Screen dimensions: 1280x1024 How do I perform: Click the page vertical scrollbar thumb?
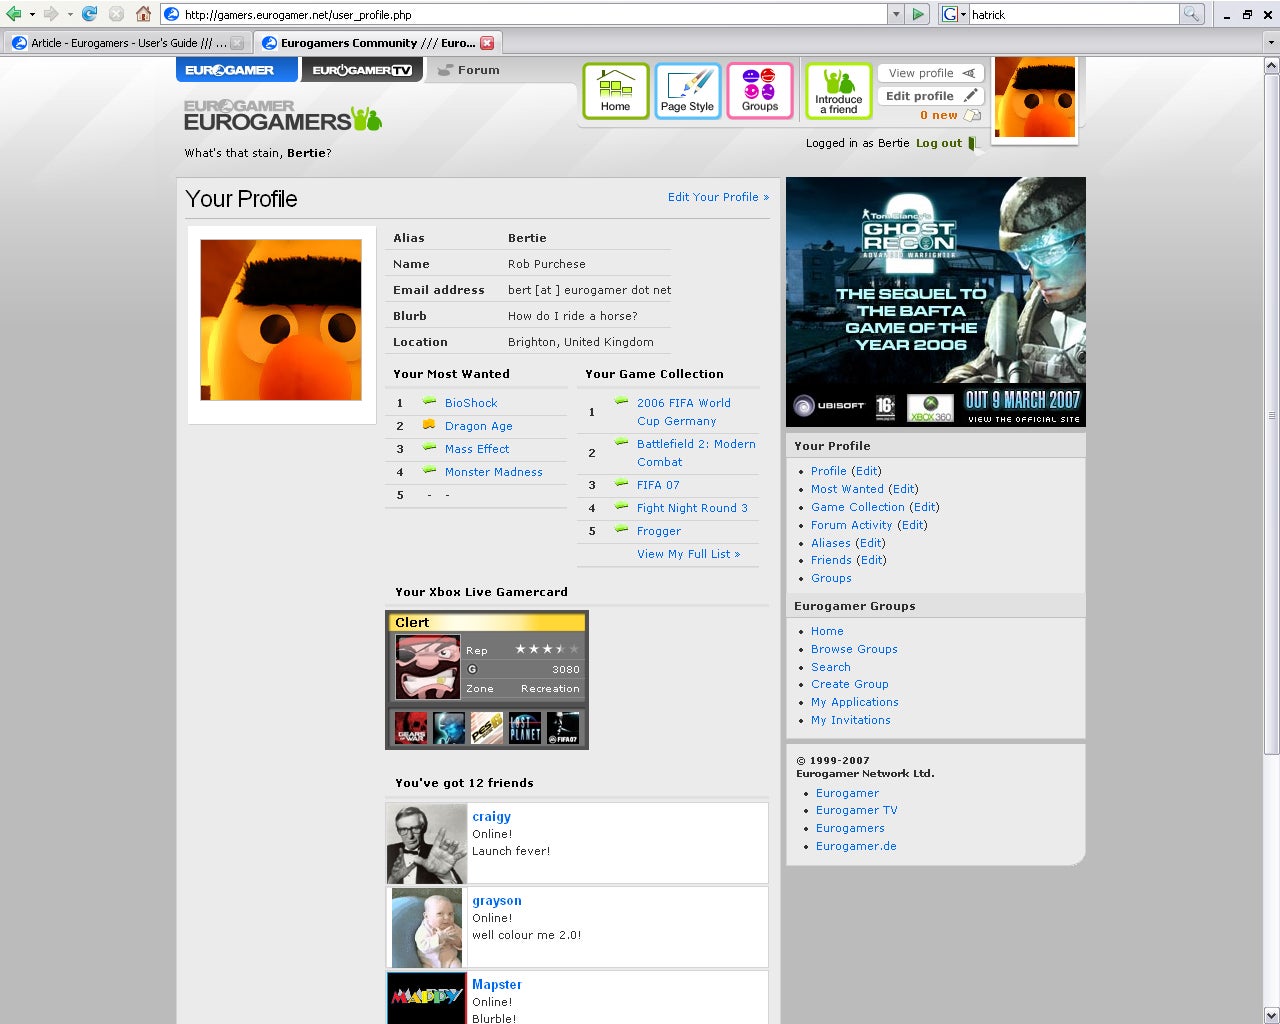[x=1272, y=414]
